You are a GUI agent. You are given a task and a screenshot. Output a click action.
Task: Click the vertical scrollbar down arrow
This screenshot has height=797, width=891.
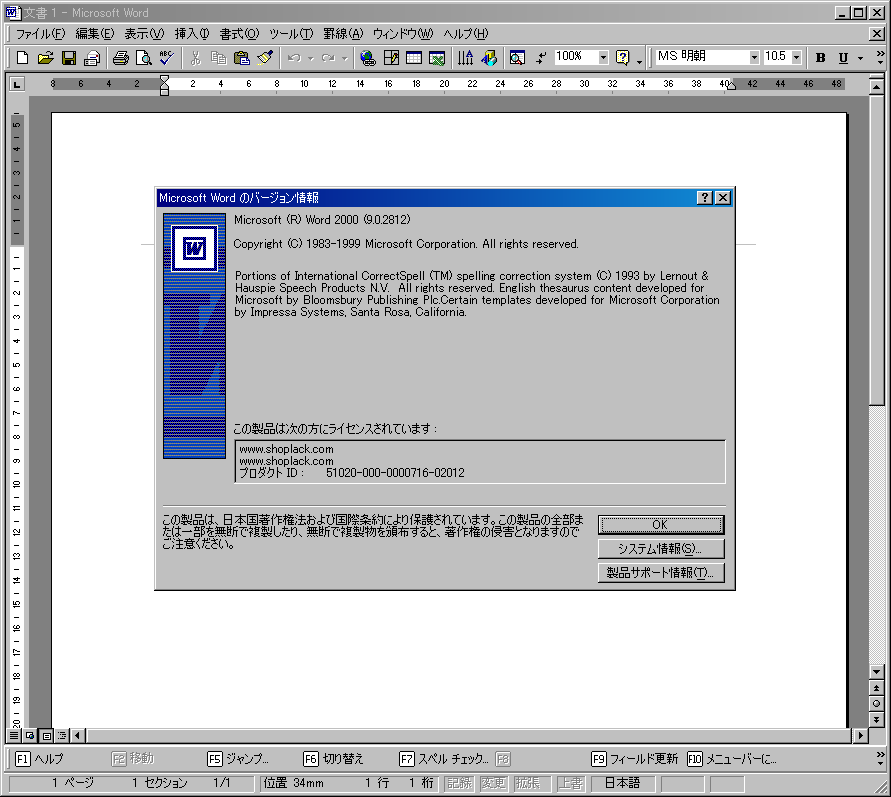click(877, 671)
